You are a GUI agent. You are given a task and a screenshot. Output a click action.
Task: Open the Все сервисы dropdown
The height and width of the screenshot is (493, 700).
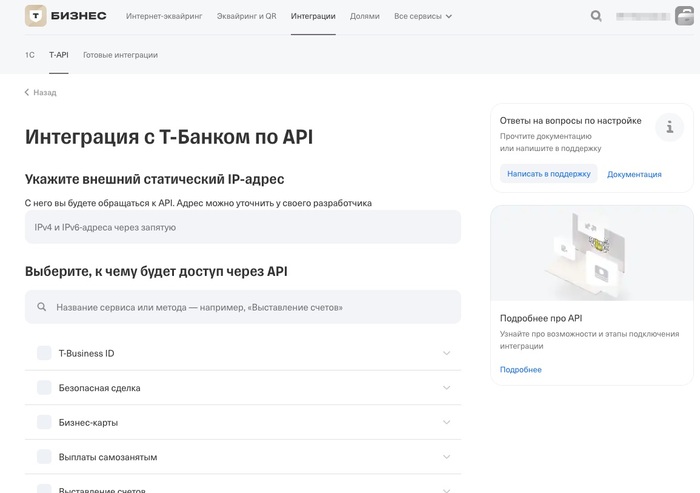tap(423, 16)
